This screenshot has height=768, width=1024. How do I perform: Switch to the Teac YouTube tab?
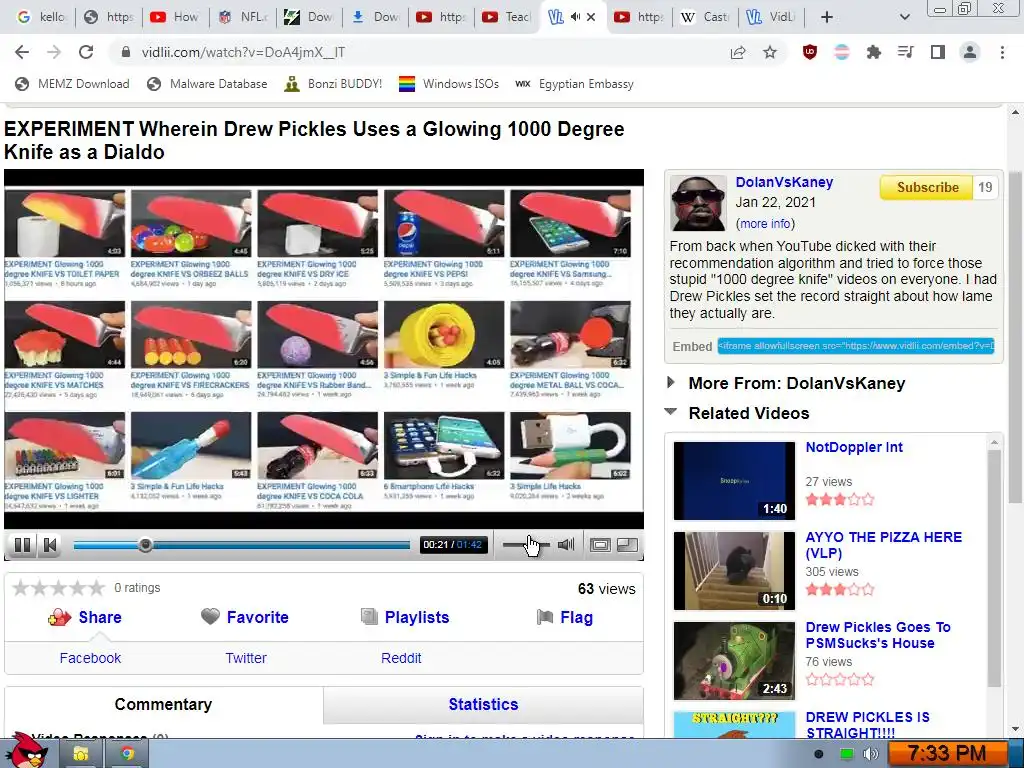(x=507, y=17)
